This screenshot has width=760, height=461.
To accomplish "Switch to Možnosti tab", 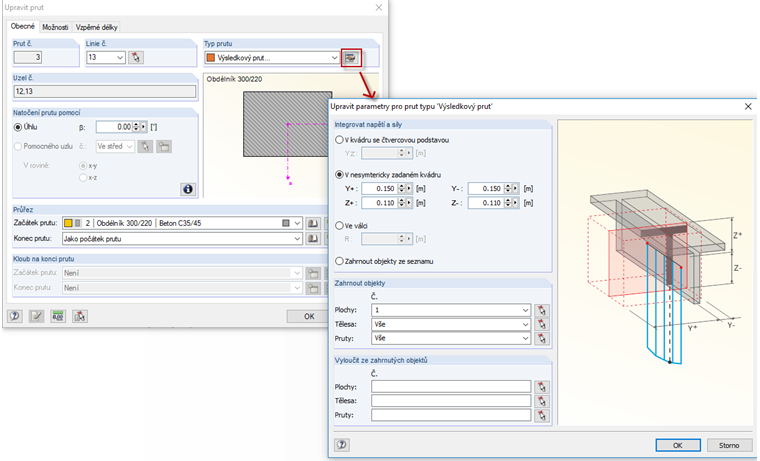I will [55, 27].
